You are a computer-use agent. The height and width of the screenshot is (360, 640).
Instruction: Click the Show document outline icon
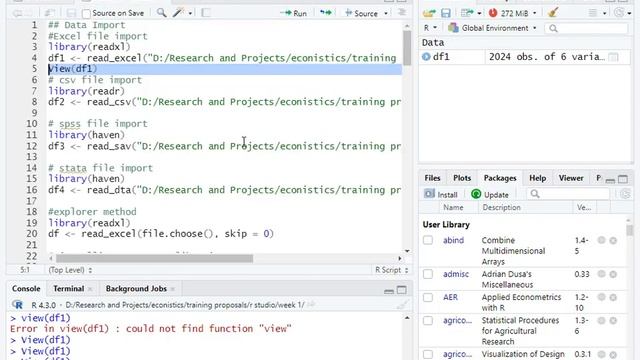(x=402, y=13)
